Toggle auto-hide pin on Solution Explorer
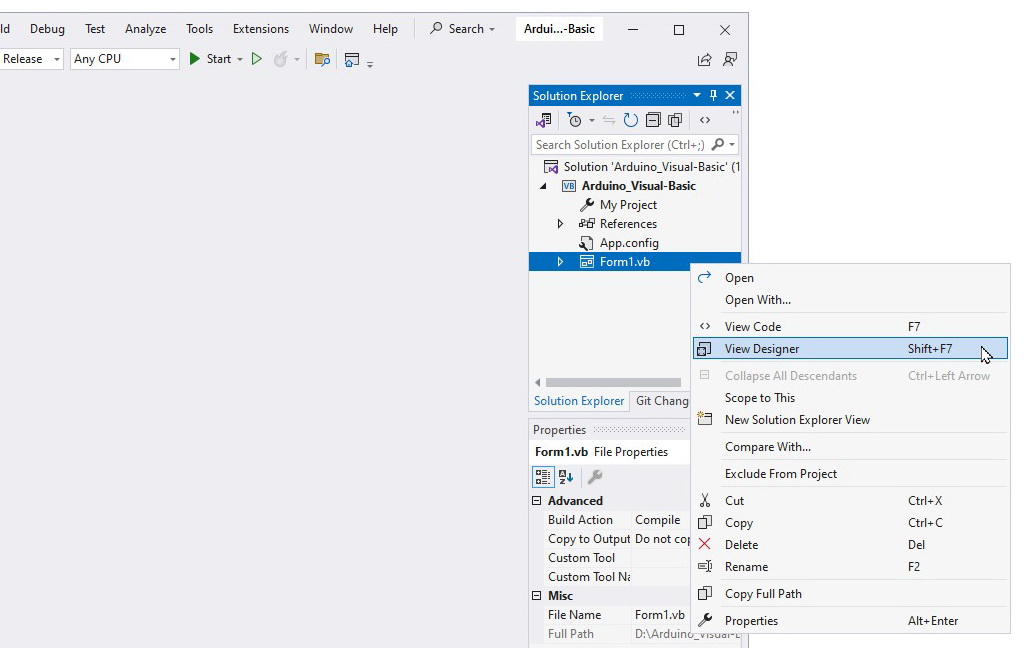1024x648 pixels. pos(711,95)
